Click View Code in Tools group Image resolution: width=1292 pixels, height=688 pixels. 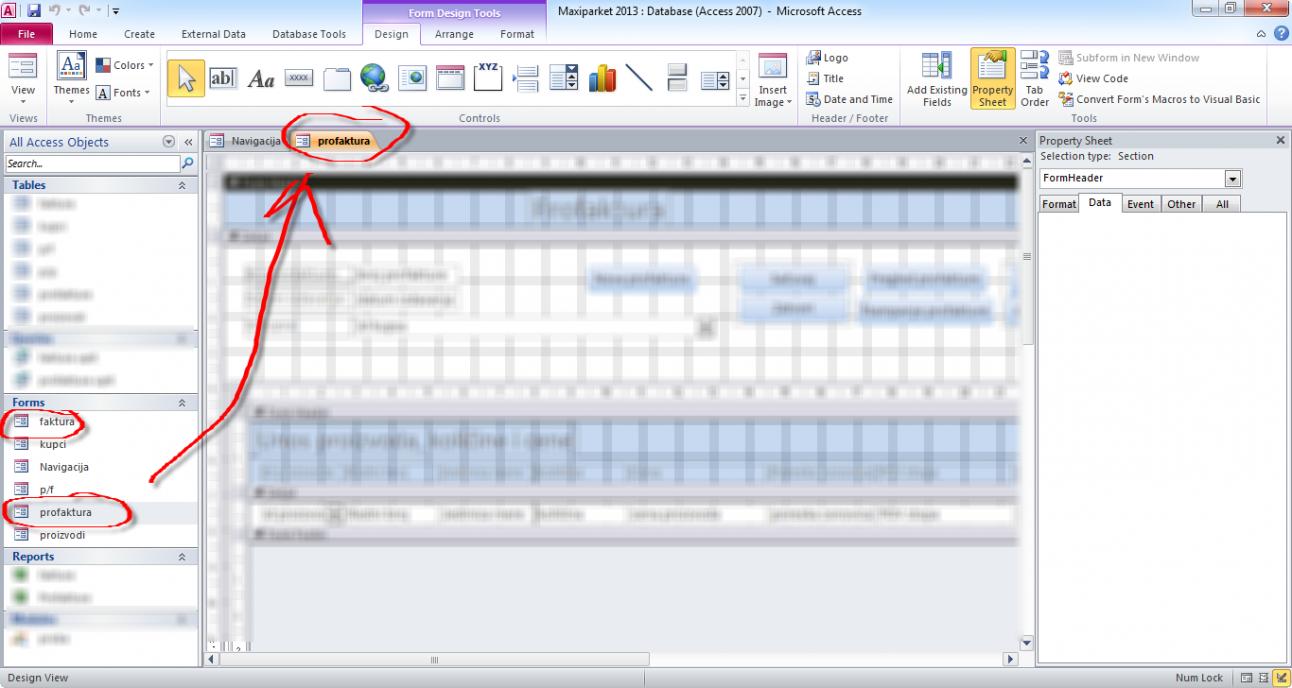coord(1093,78)
